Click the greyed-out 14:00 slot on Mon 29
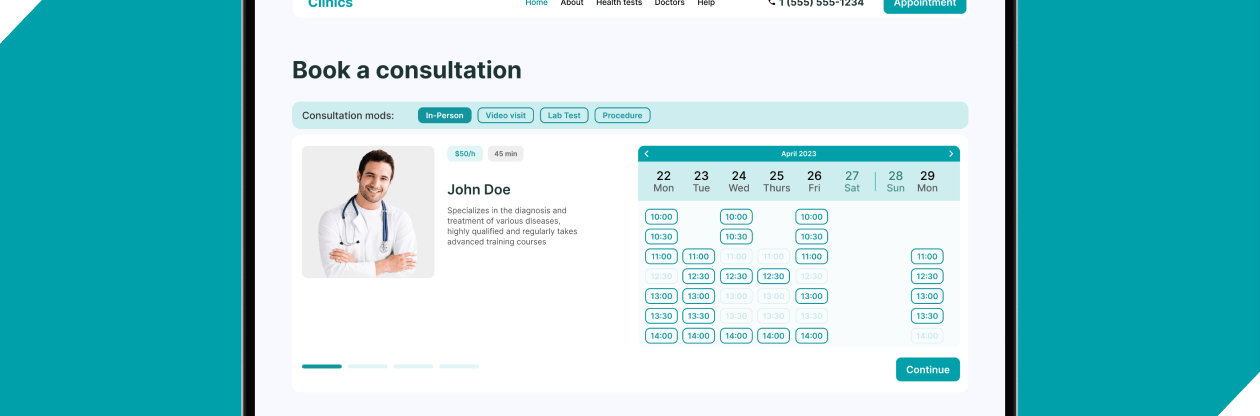This screenshot has height=416, width=1260. (927, 336)
